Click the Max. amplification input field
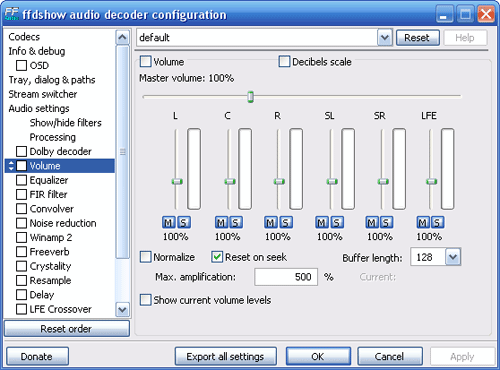500x370 pixels. point(286,277)
